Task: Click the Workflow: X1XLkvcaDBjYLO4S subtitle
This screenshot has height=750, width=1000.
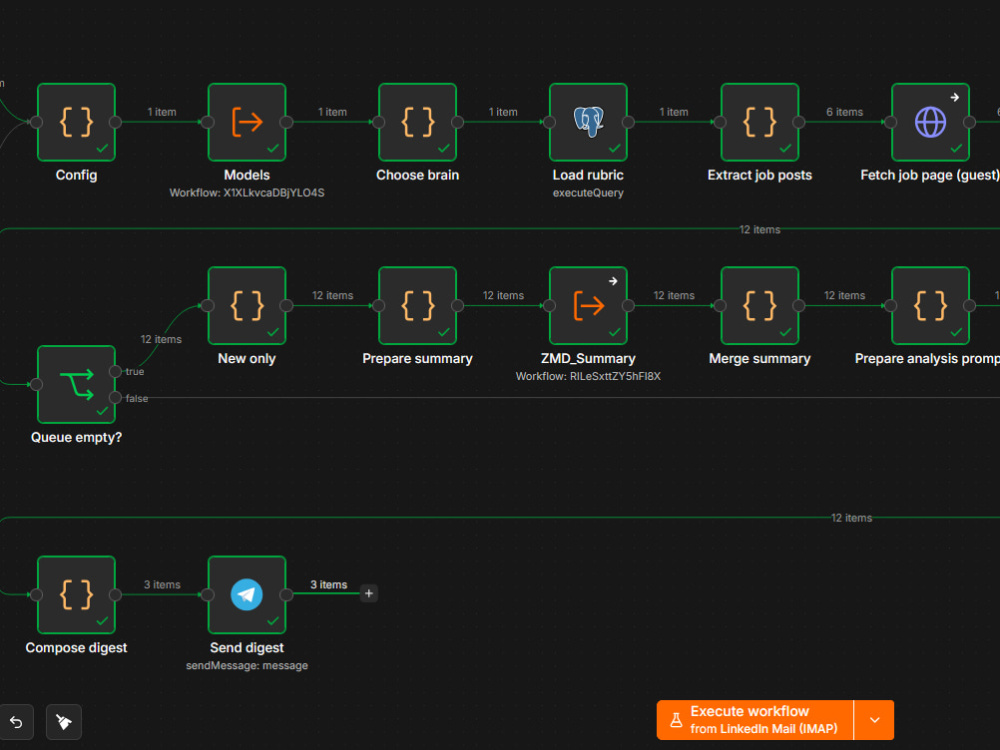Action: coord(247,193)
